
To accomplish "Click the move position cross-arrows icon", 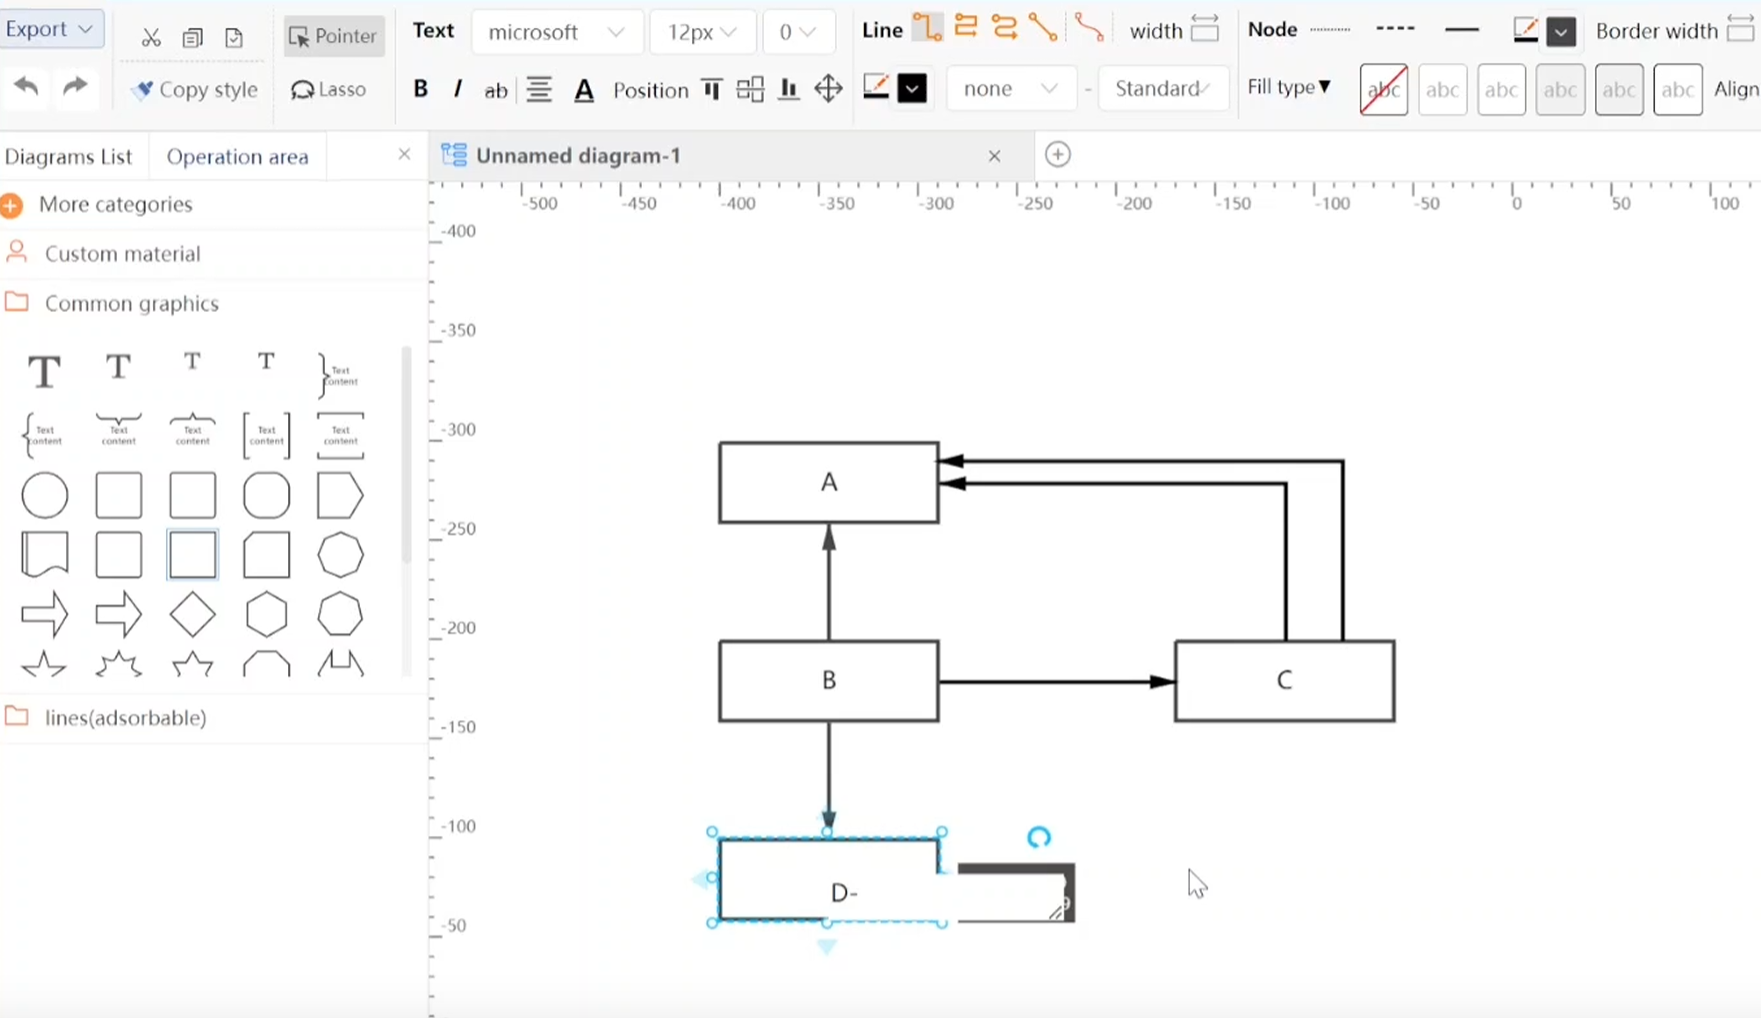I will [x=829, y=89].
